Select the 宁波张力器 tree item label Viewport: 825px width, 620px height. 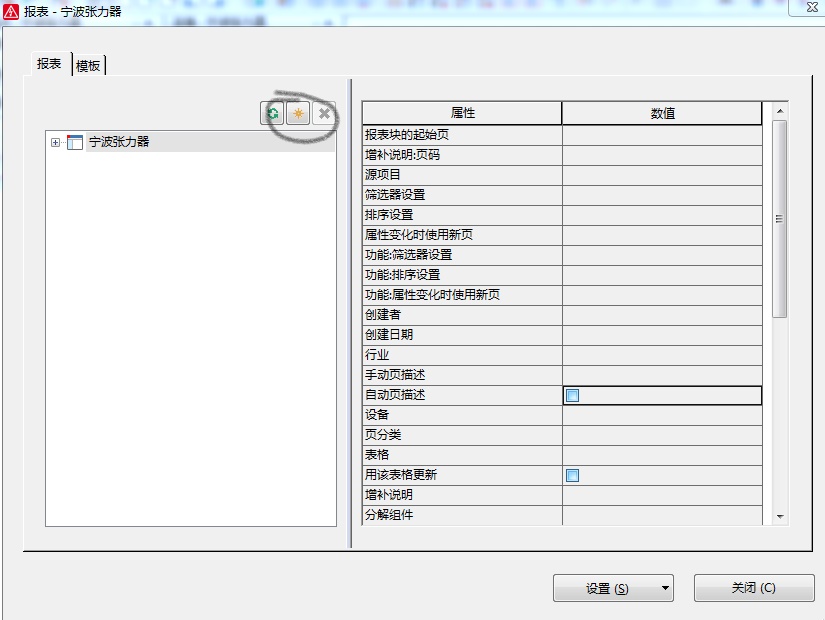[x=119, y=142]
